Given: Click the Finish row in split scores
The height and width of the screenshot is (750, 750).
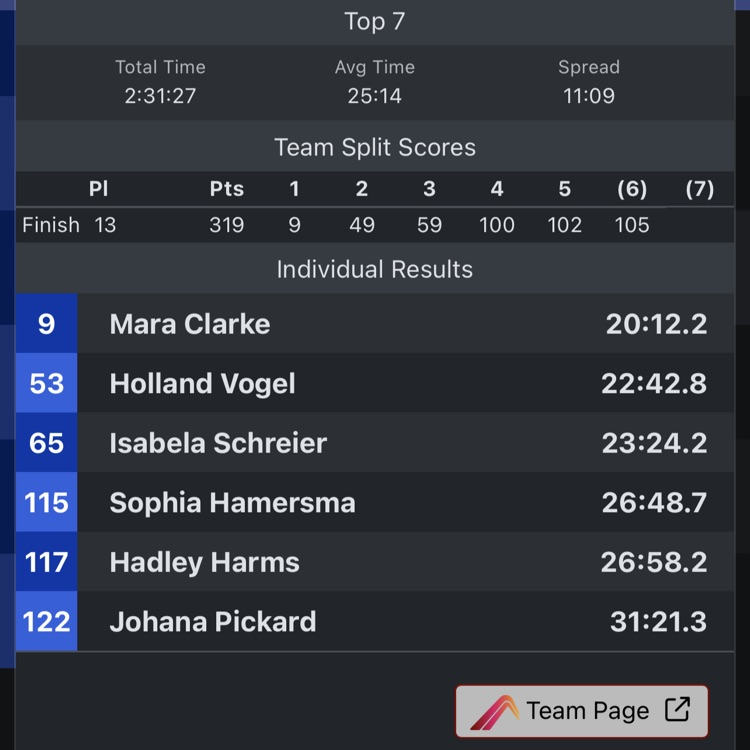Looking at the screenshot, I should pos(51,225).
